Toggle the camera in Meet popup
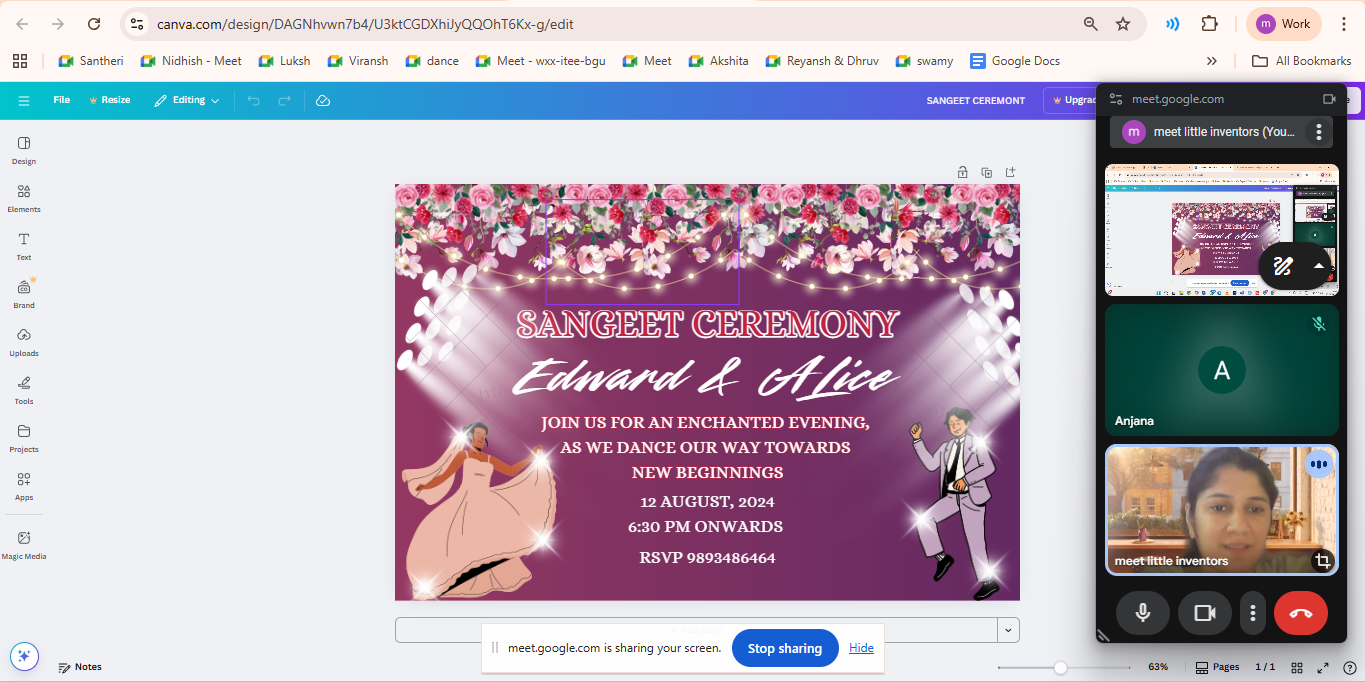 pos(1205,613)
